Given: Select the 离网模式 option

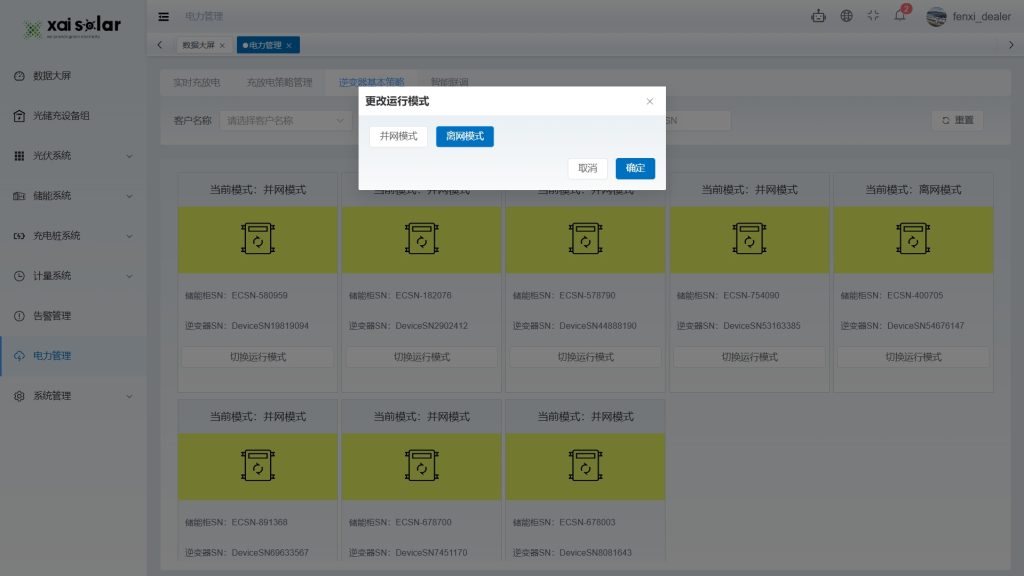Looking at the screenshot, I should point(464,136).
